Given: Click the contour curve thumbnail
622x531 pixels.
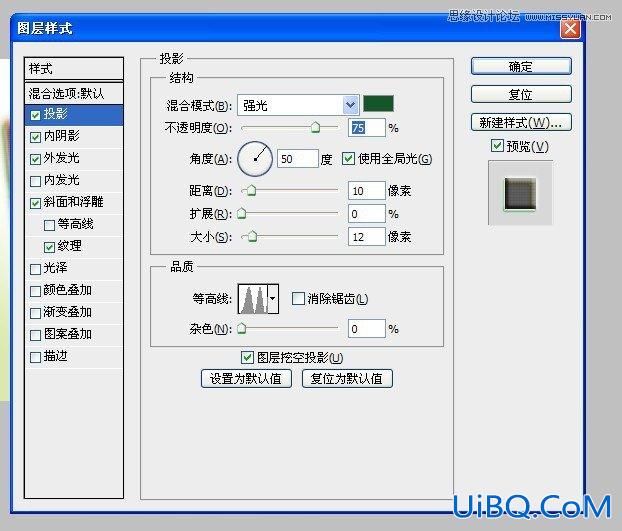Looking at the screenshot, I should click(253, 299).
